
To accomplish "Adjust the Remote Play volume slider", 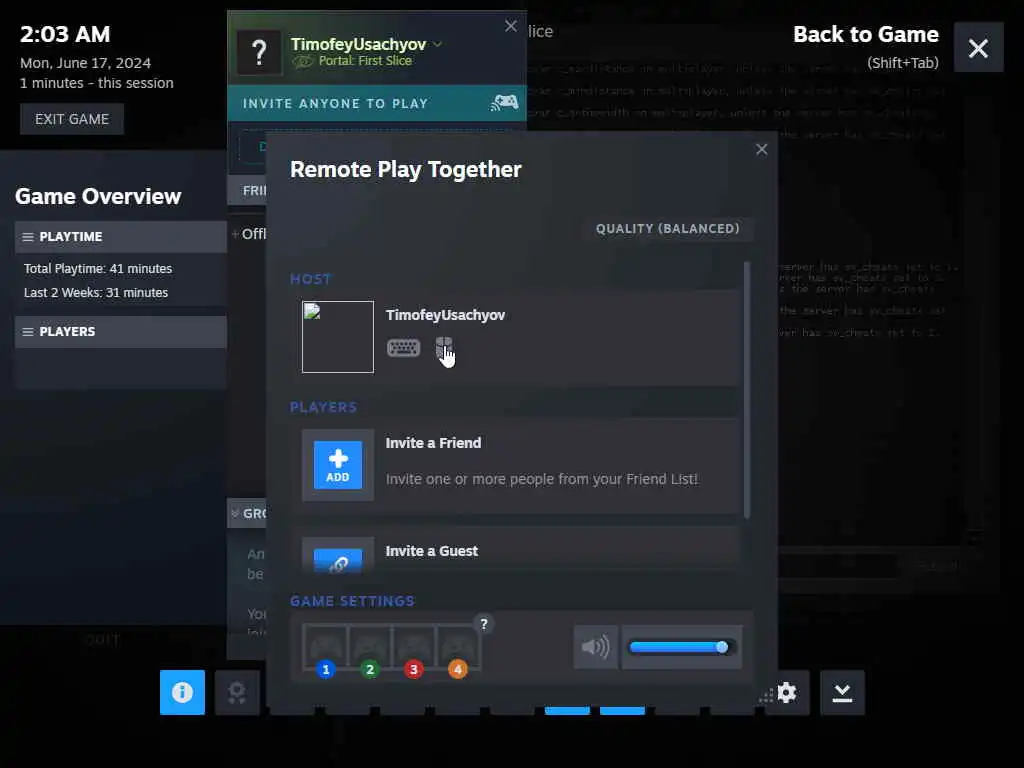I will 681,647.
